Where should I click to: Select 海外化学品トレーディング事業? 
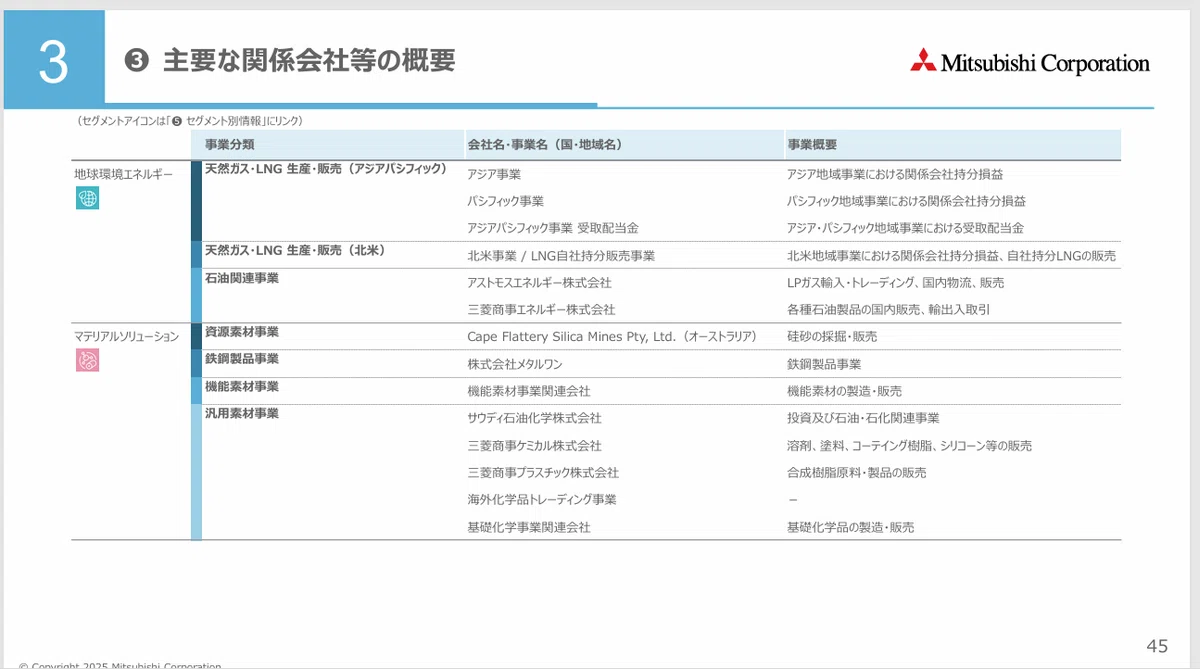pyautogui.click(x=542, y=500)
